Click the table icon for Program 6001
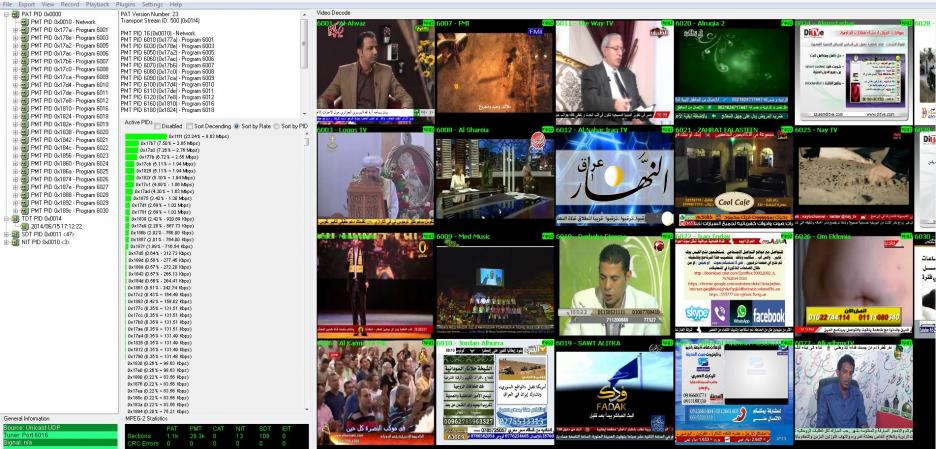 click(x=24, y=30)
